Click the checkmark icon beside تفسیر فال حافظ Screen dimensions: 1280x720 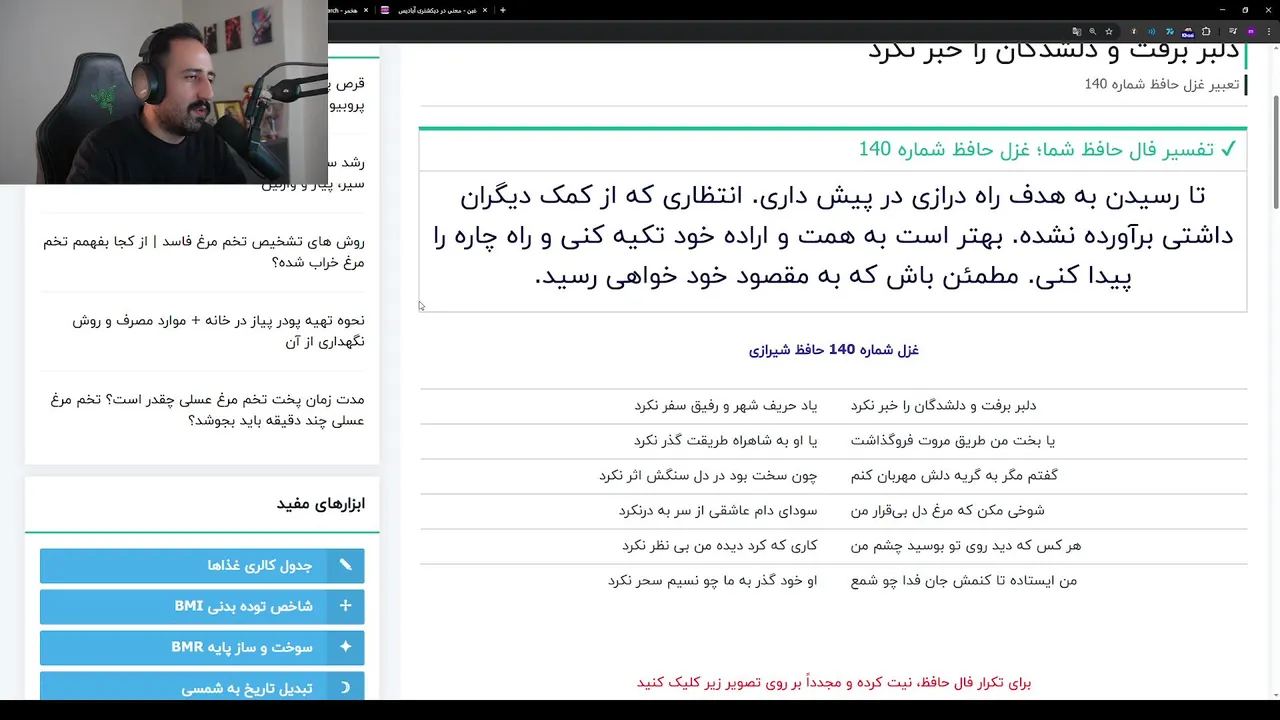[1228, 149]
